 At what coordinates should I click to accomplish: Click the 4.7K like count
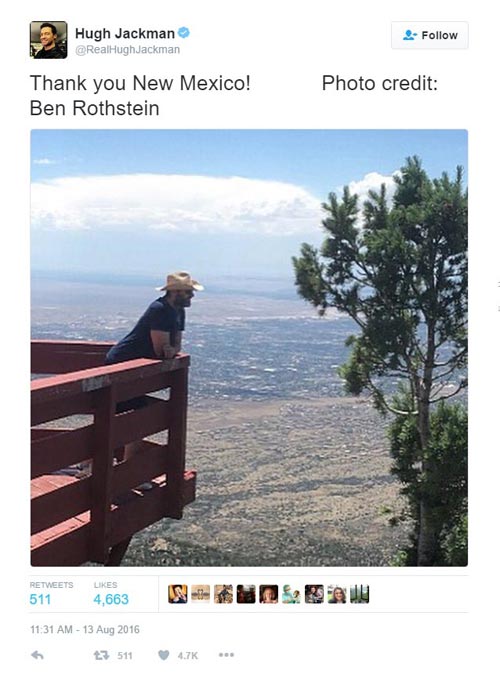(188, 655)
